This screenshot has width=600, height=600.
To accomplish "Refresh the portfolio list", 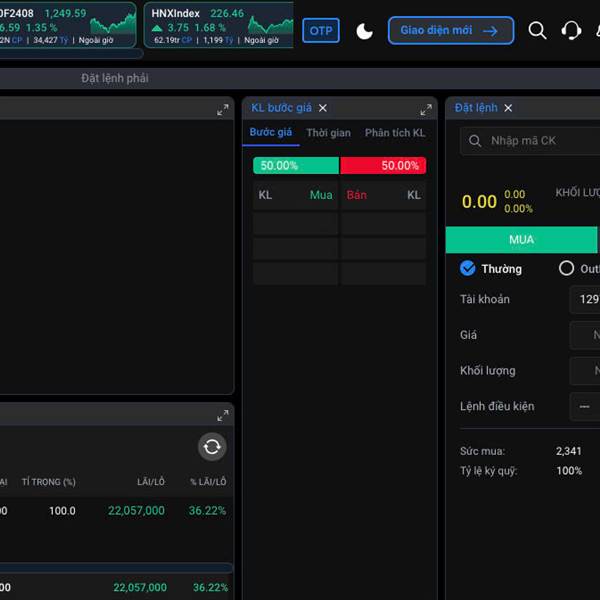I will (212, 447).
